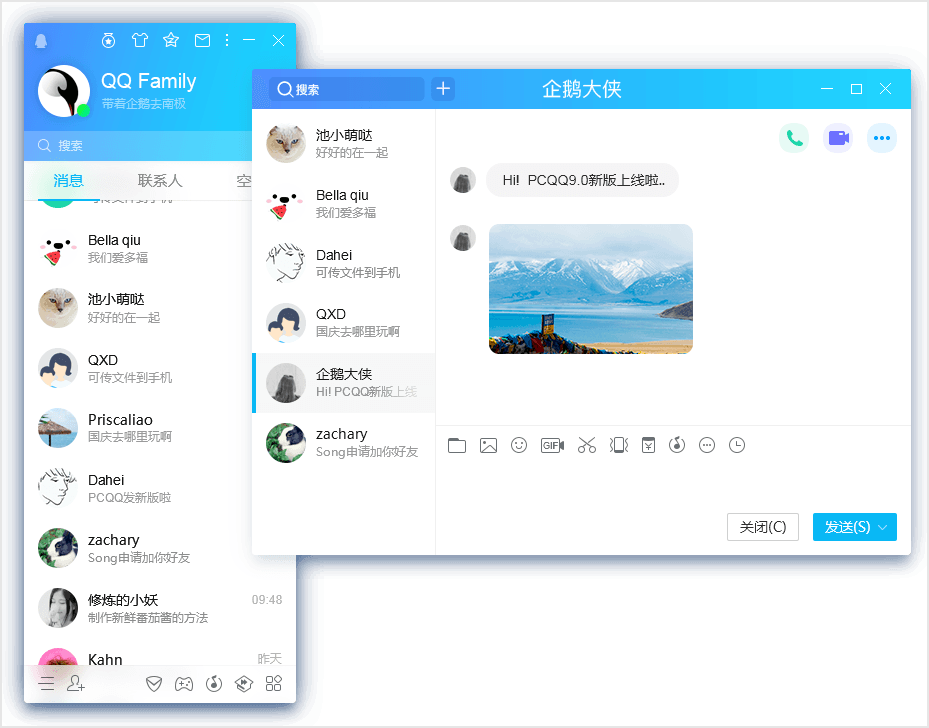Image resolution: width=929 pixels, height=728 pixels.
Task: Start a video call in chat
Action: [x=838, y=138]
